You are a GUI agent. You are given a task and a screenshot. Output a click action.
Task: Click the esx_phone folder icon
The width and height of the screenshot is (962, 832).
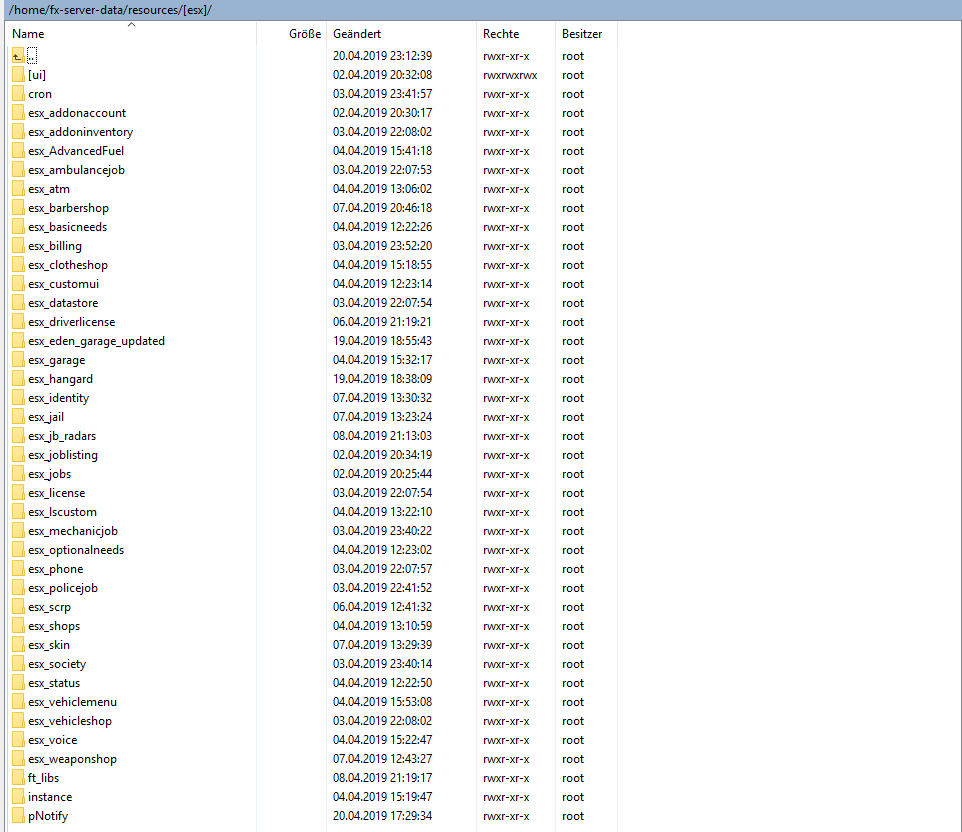tap(18, 569)
